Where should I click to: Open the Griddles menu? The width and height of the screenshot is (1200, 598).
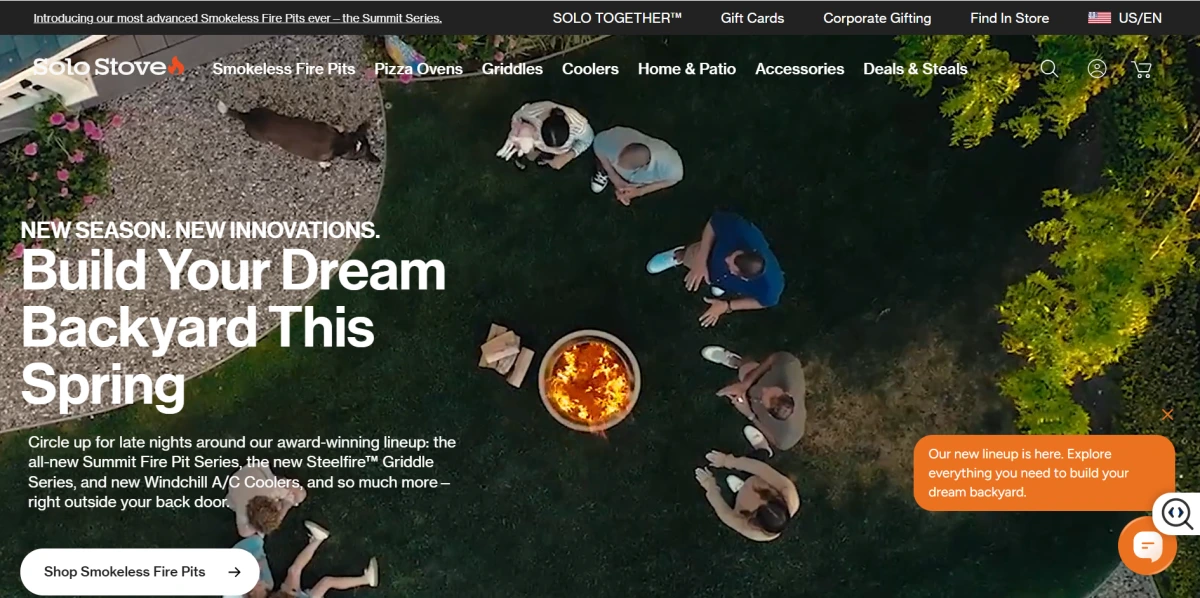pos(512,69)
